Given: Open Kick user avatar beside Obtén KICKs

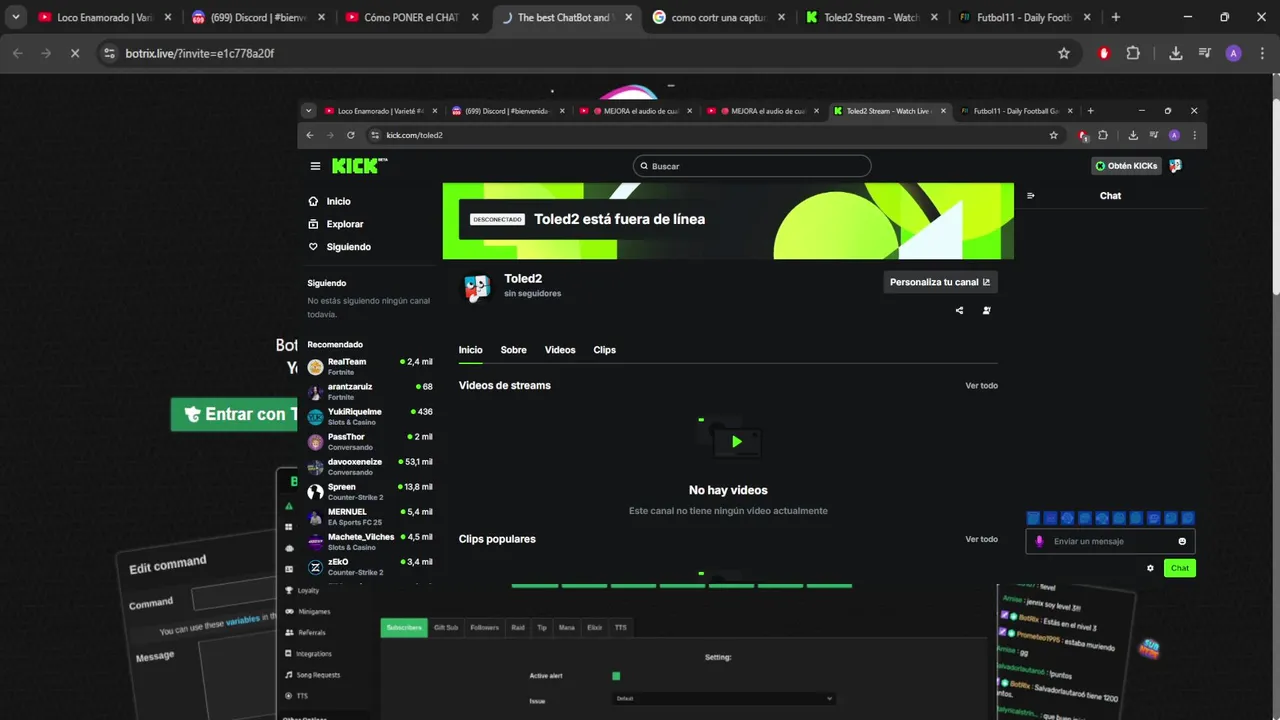Looking at the screenshot, I should tap(1175, 166).
